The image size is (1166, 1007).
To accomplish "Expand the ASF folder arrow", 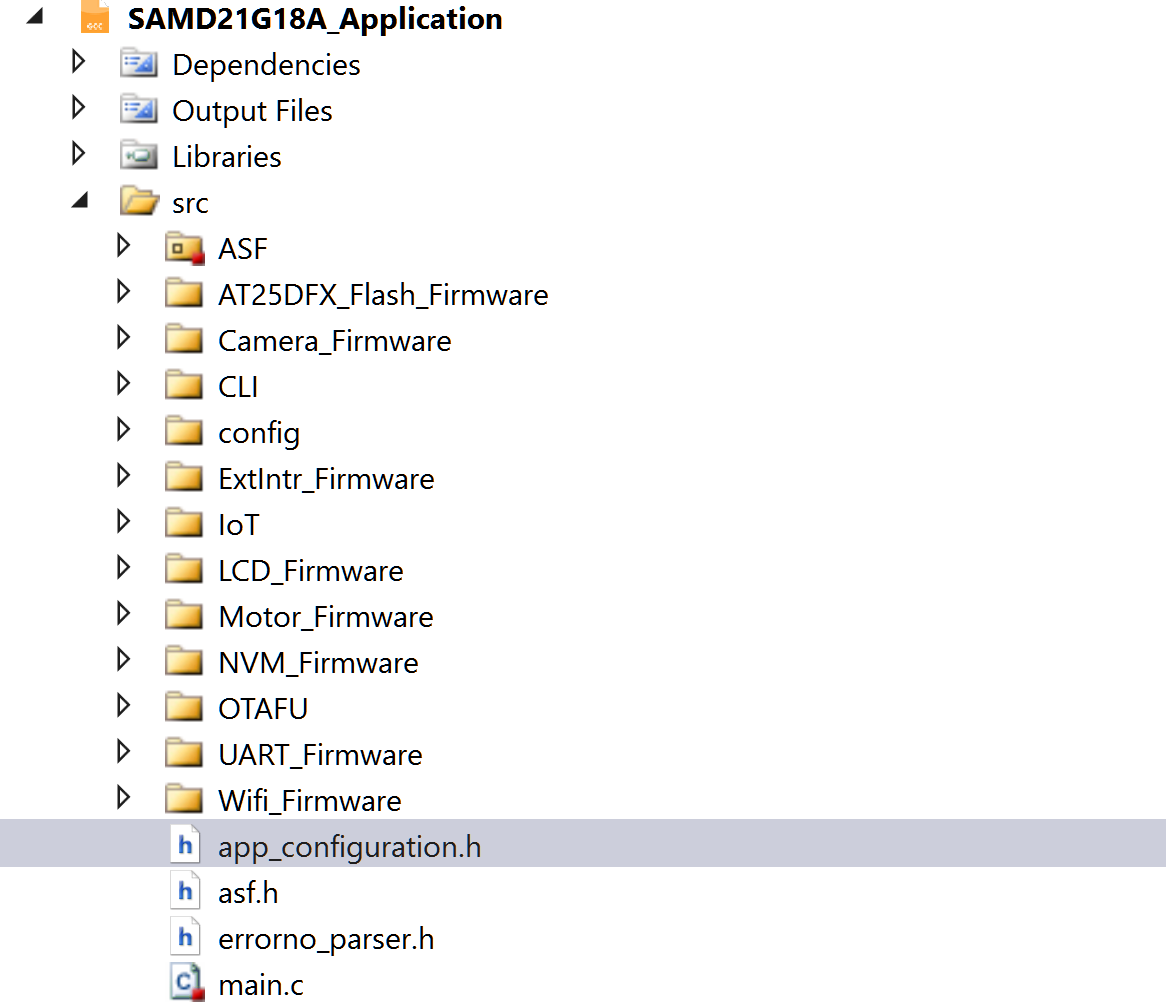I will (x=123, y=245).
